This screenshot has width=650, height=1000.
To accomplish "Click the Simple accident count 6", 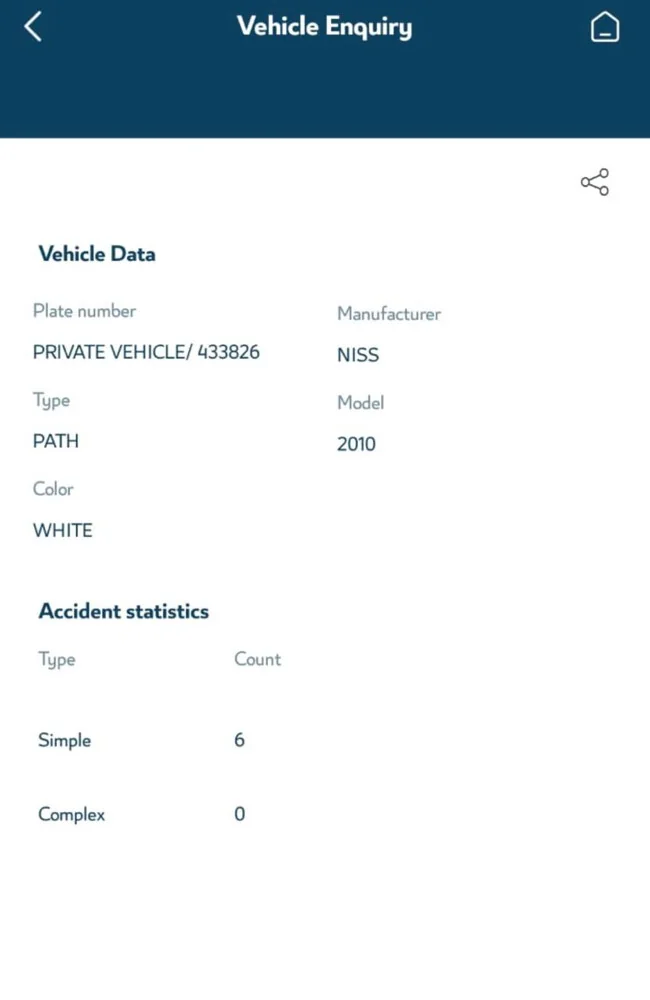I will coord(239,740).
